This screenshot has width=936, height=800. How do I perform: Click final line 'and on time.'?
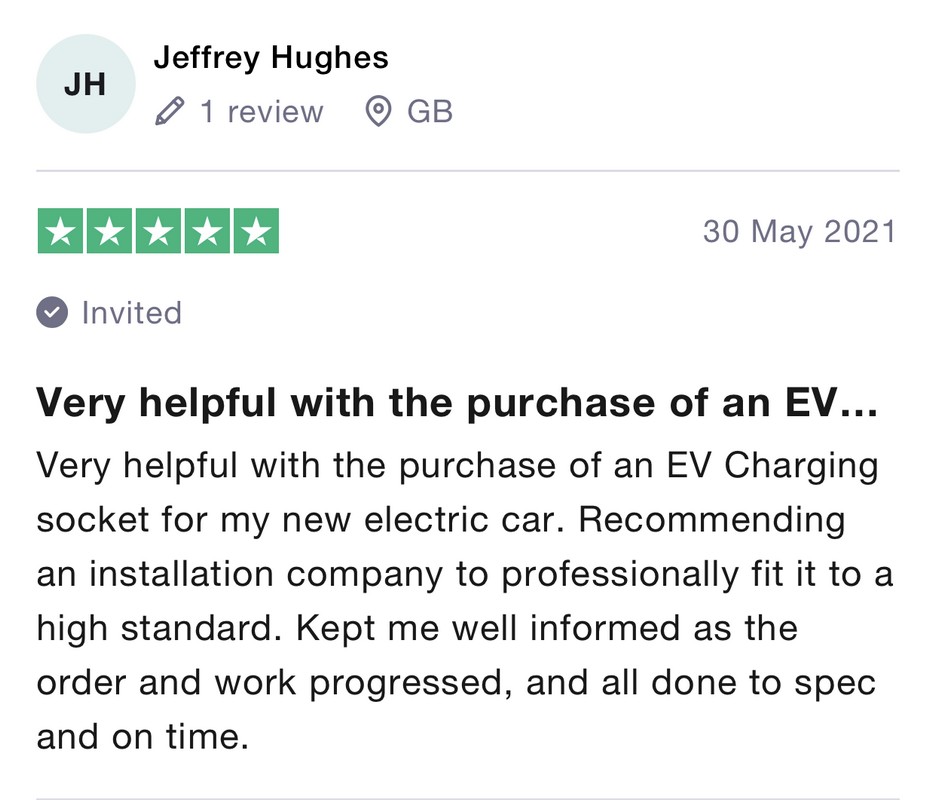click(x=142, y=737)
